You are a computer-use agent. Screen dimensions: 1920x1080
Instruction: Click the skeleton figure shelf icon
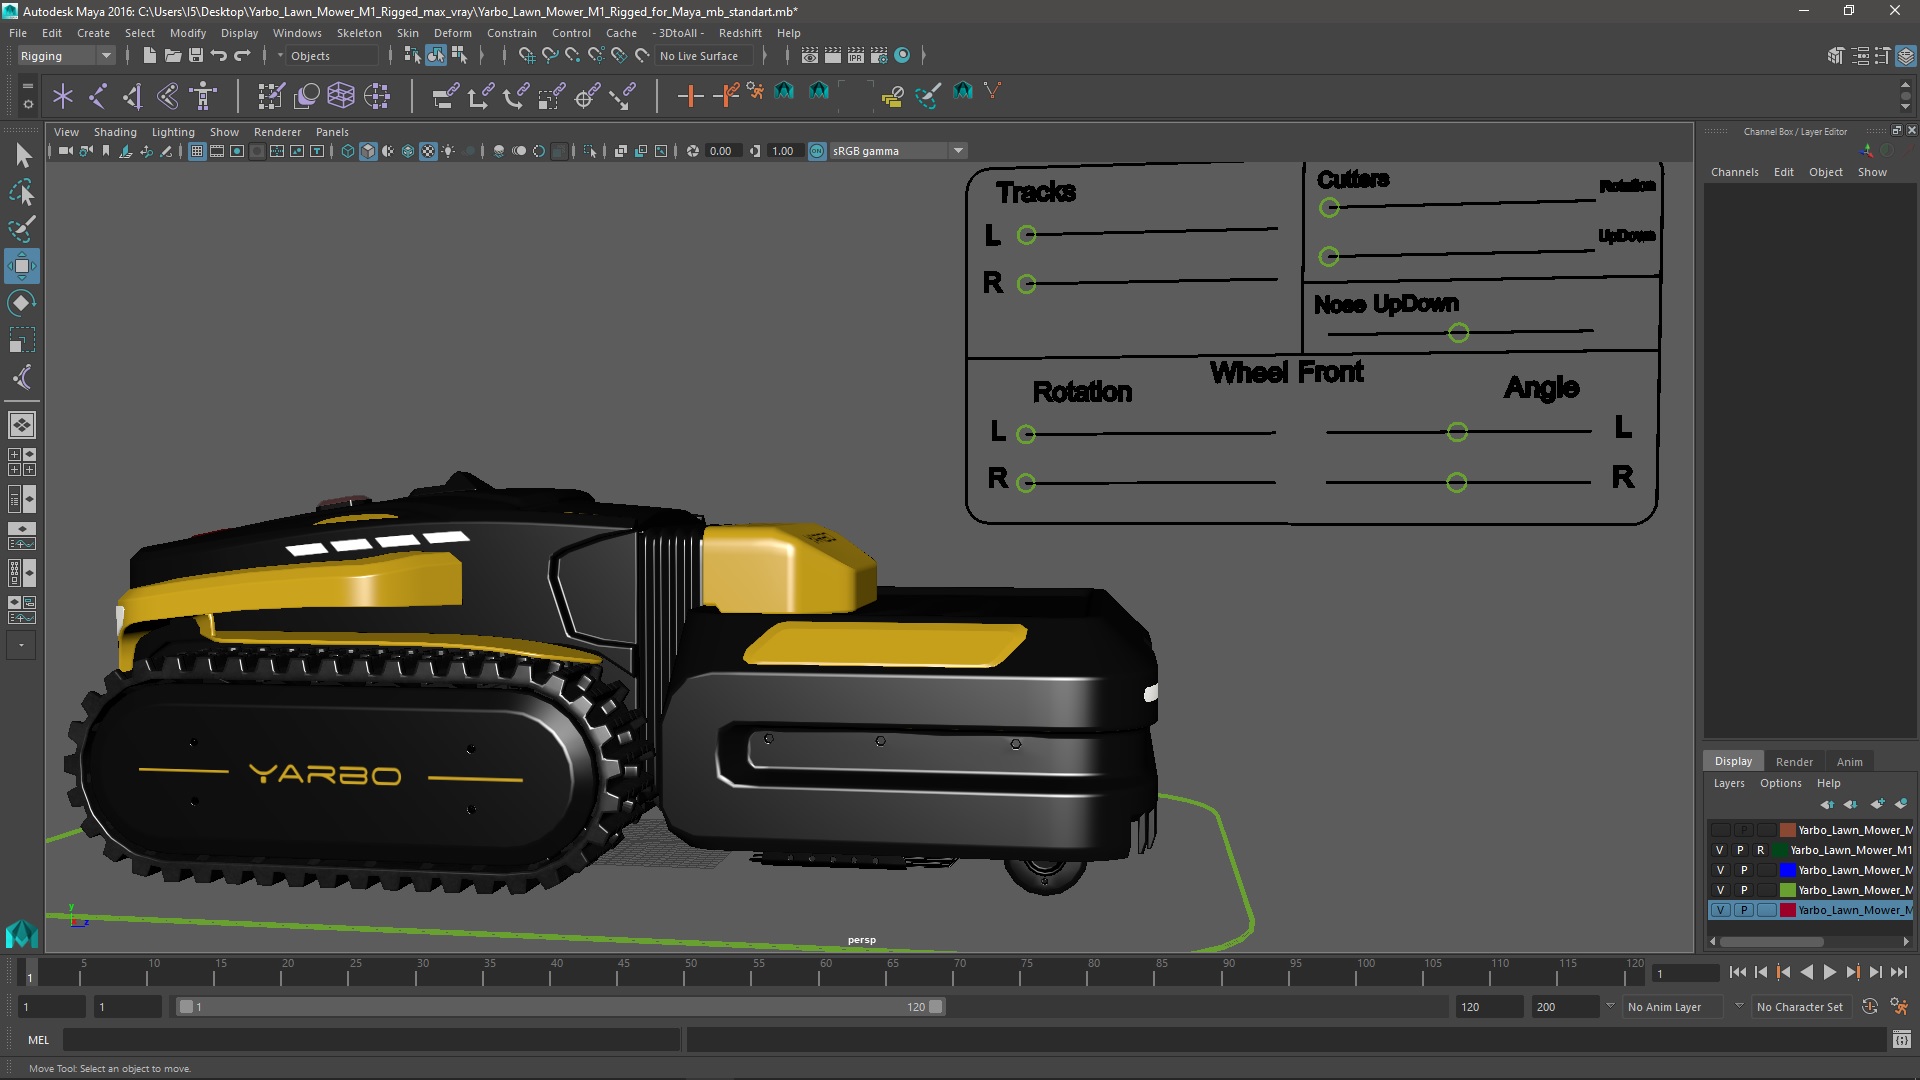click(203, 96)
